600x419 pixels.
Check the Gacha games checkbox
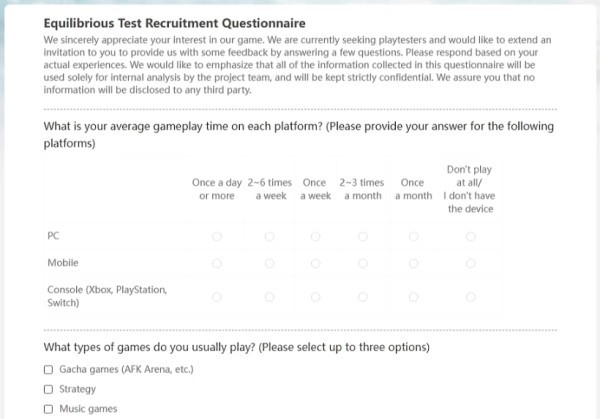pyautogui.click(x=49, y=370)
